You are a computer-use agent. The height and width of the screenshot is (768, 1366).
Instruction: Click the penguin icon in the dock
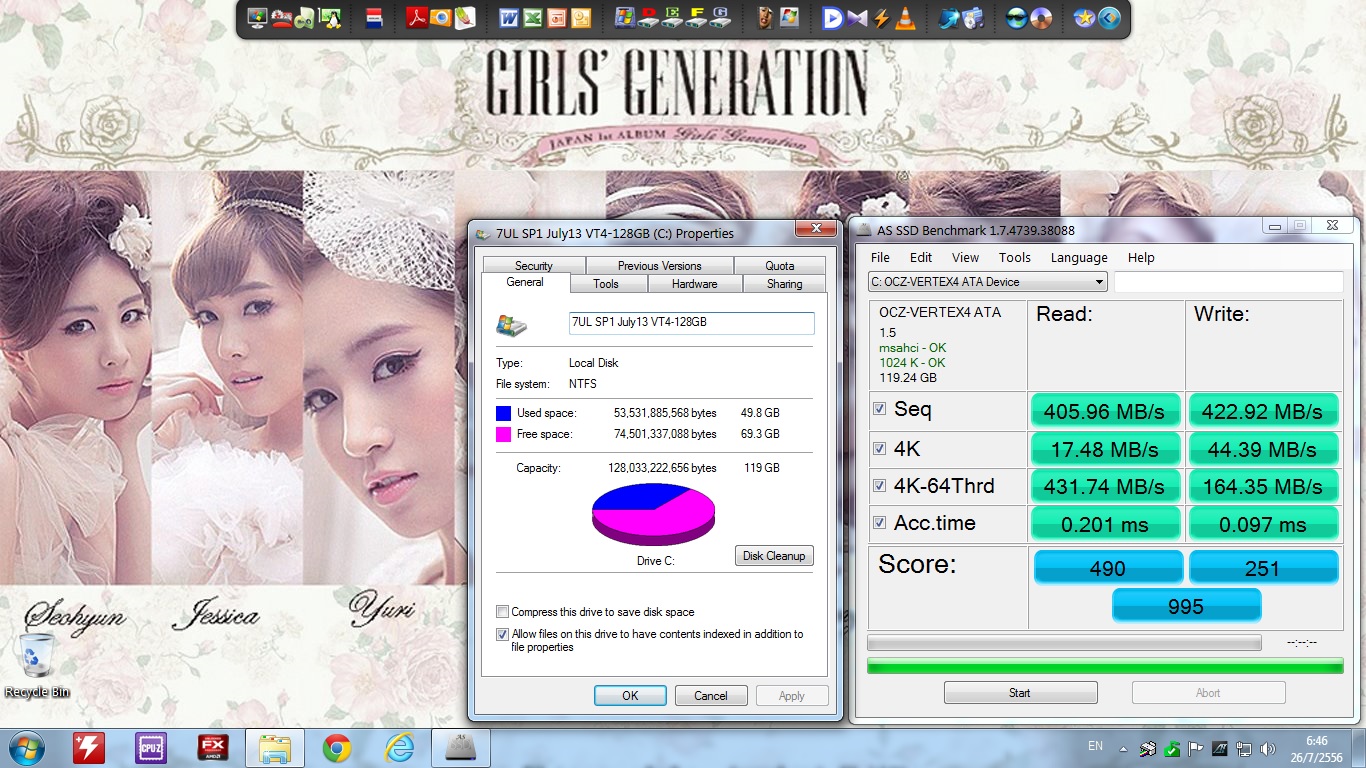pos(329,17)
